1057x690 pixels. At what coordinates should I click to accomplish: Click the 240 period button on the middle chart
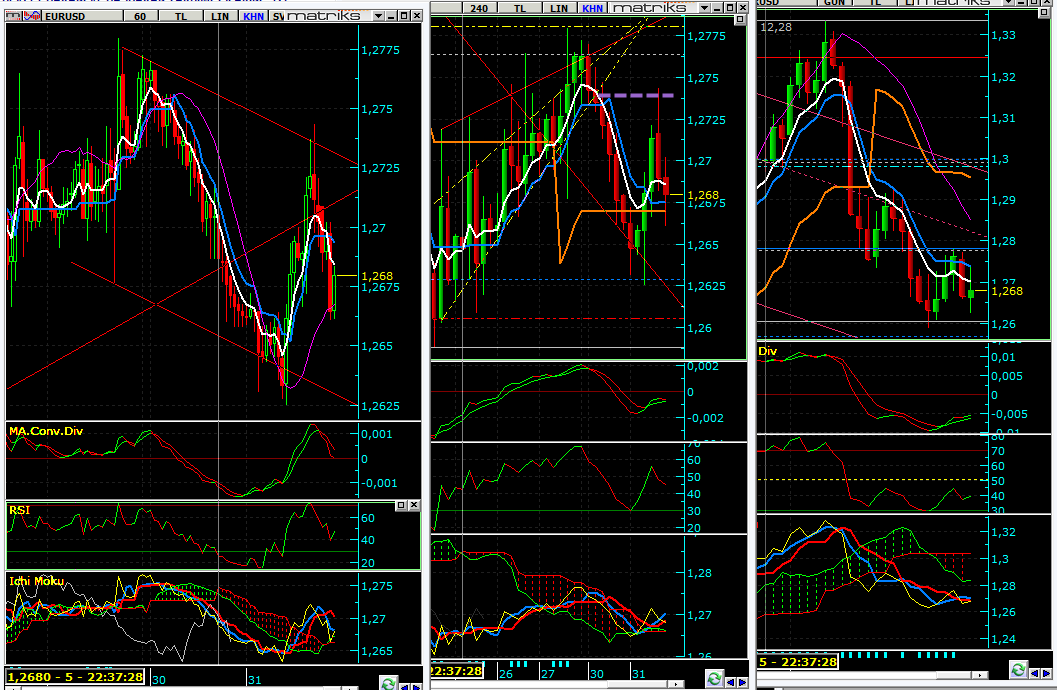click(x=479, y=7)
